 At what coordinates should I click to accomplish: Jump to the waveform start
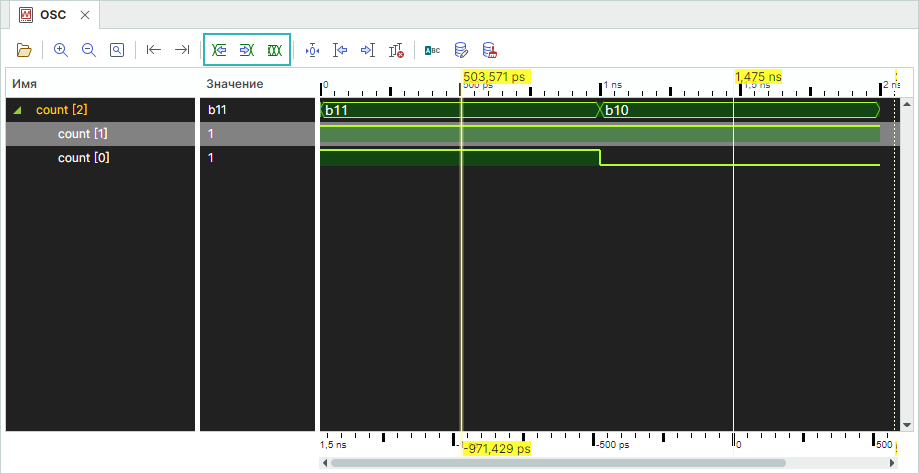(x=153, y=50)
